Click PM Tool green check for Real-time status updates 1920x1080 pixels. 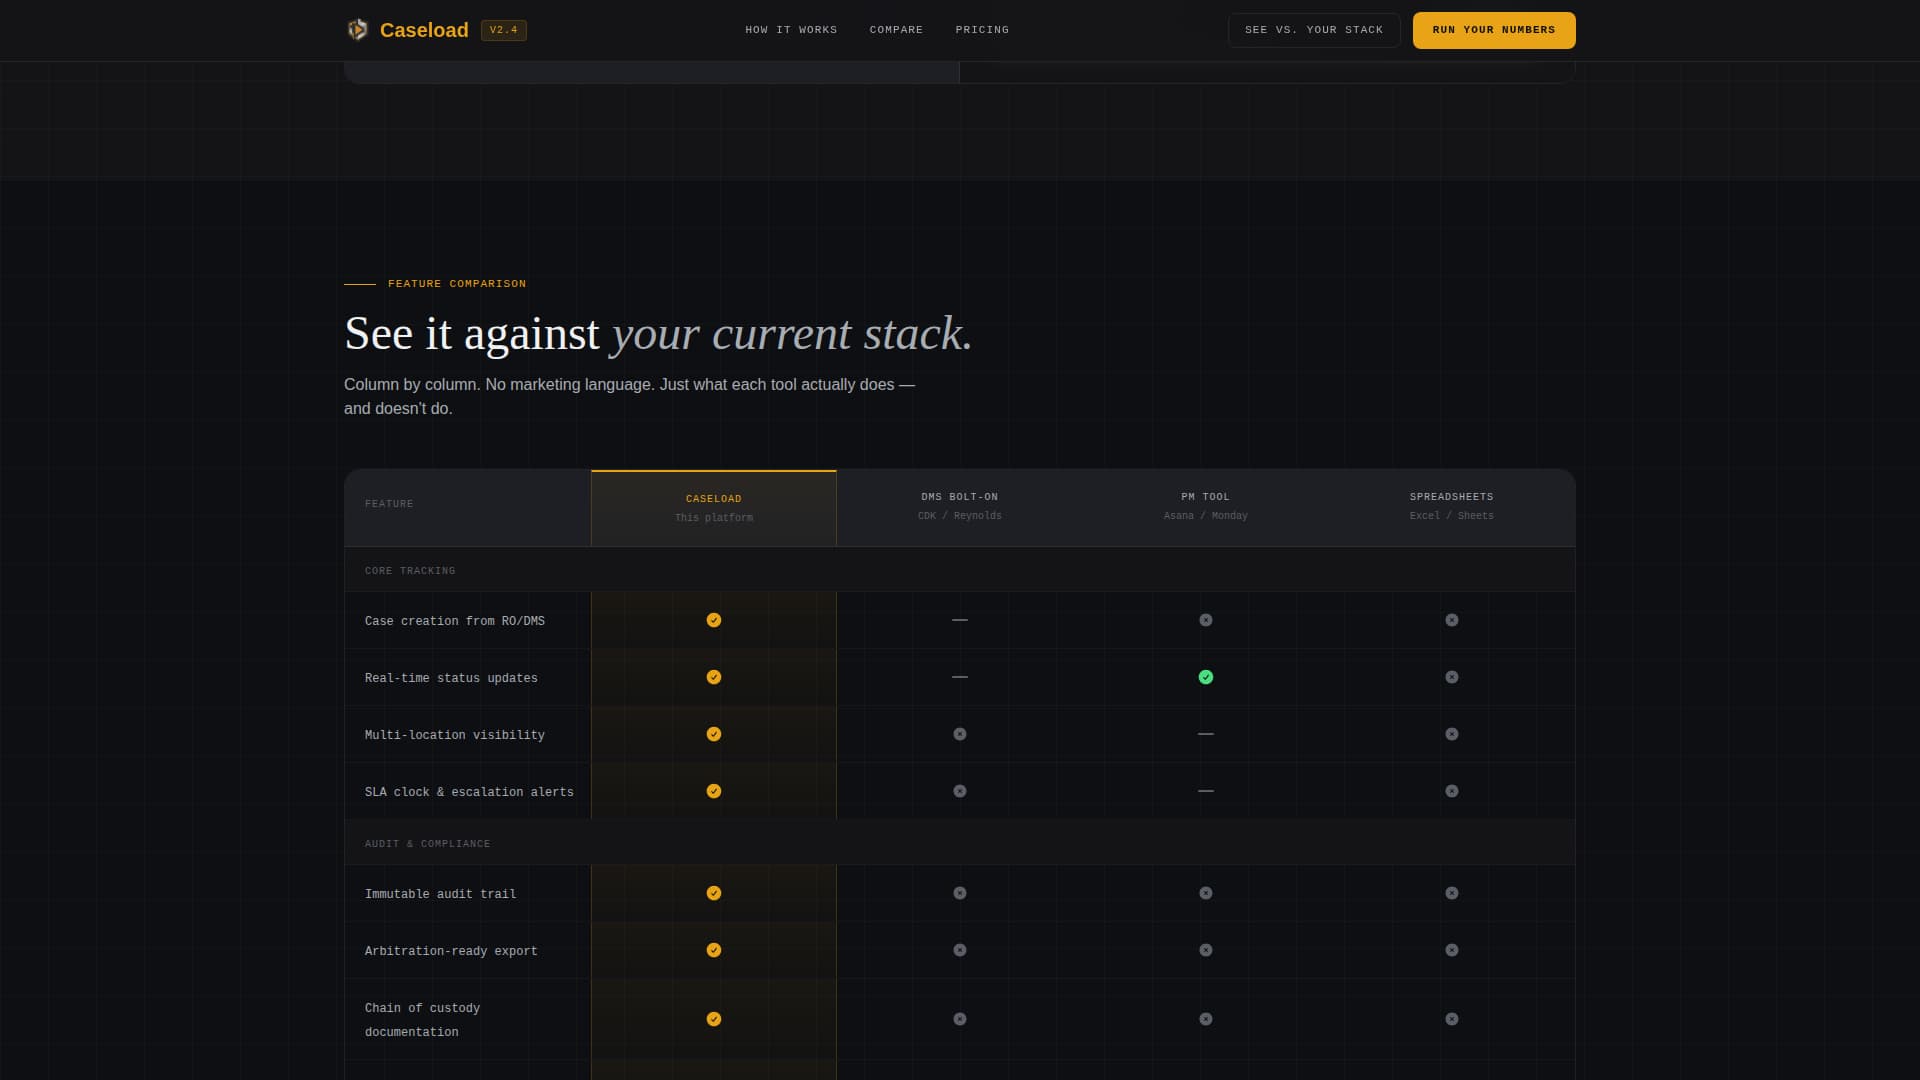(x=1206, y=677)
